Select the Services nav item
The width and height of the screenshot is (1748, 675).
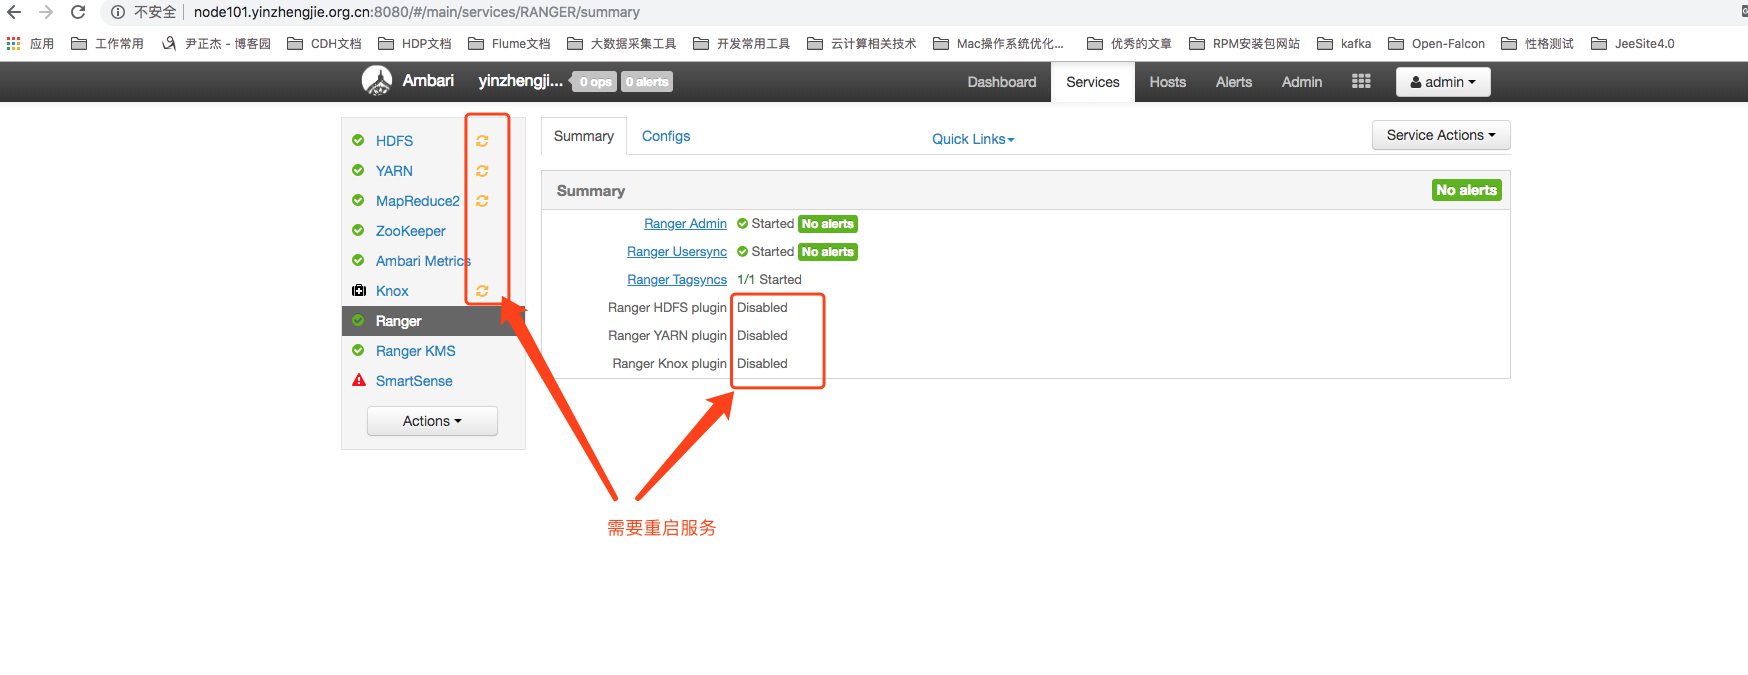pos(1092,82)
